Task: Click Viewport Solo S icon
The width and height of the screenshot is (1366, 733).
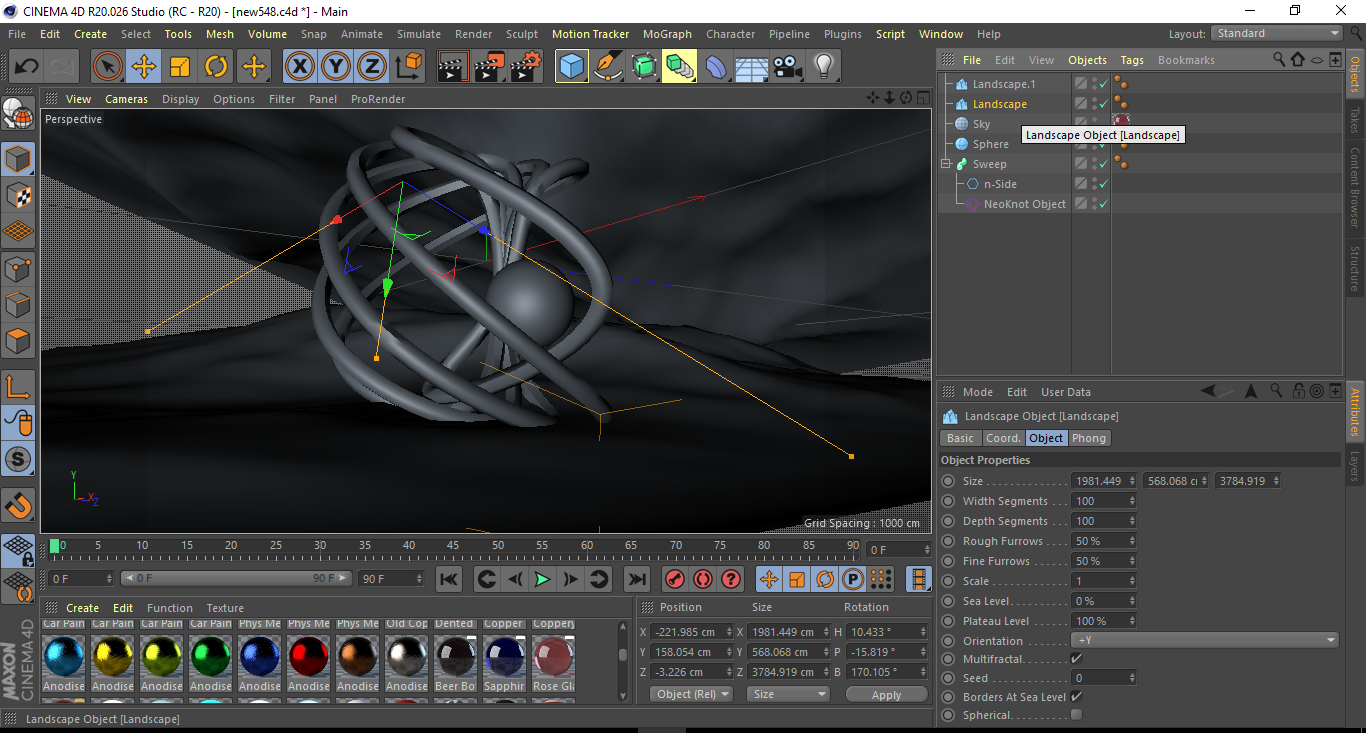Action: click(18, 459)
